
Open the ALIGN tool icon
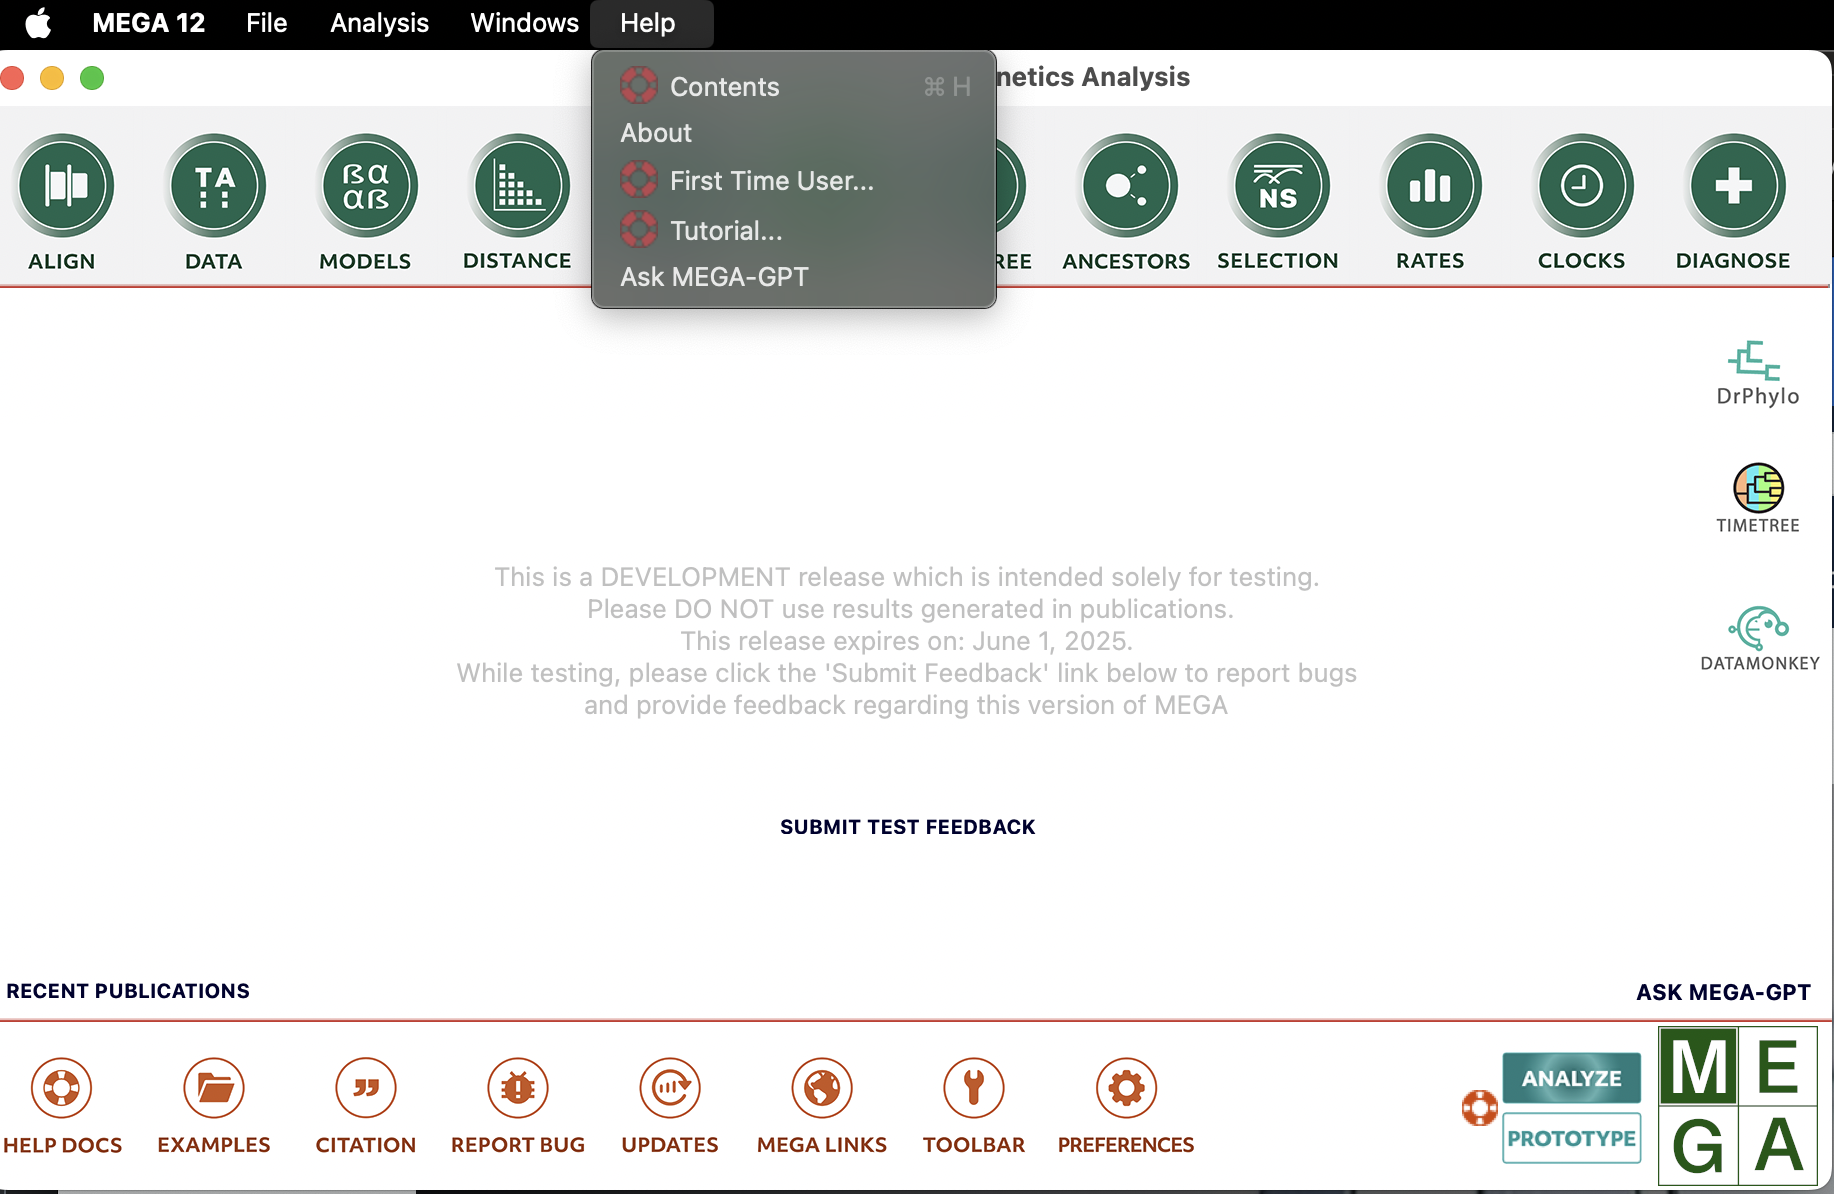pos(64,186)
